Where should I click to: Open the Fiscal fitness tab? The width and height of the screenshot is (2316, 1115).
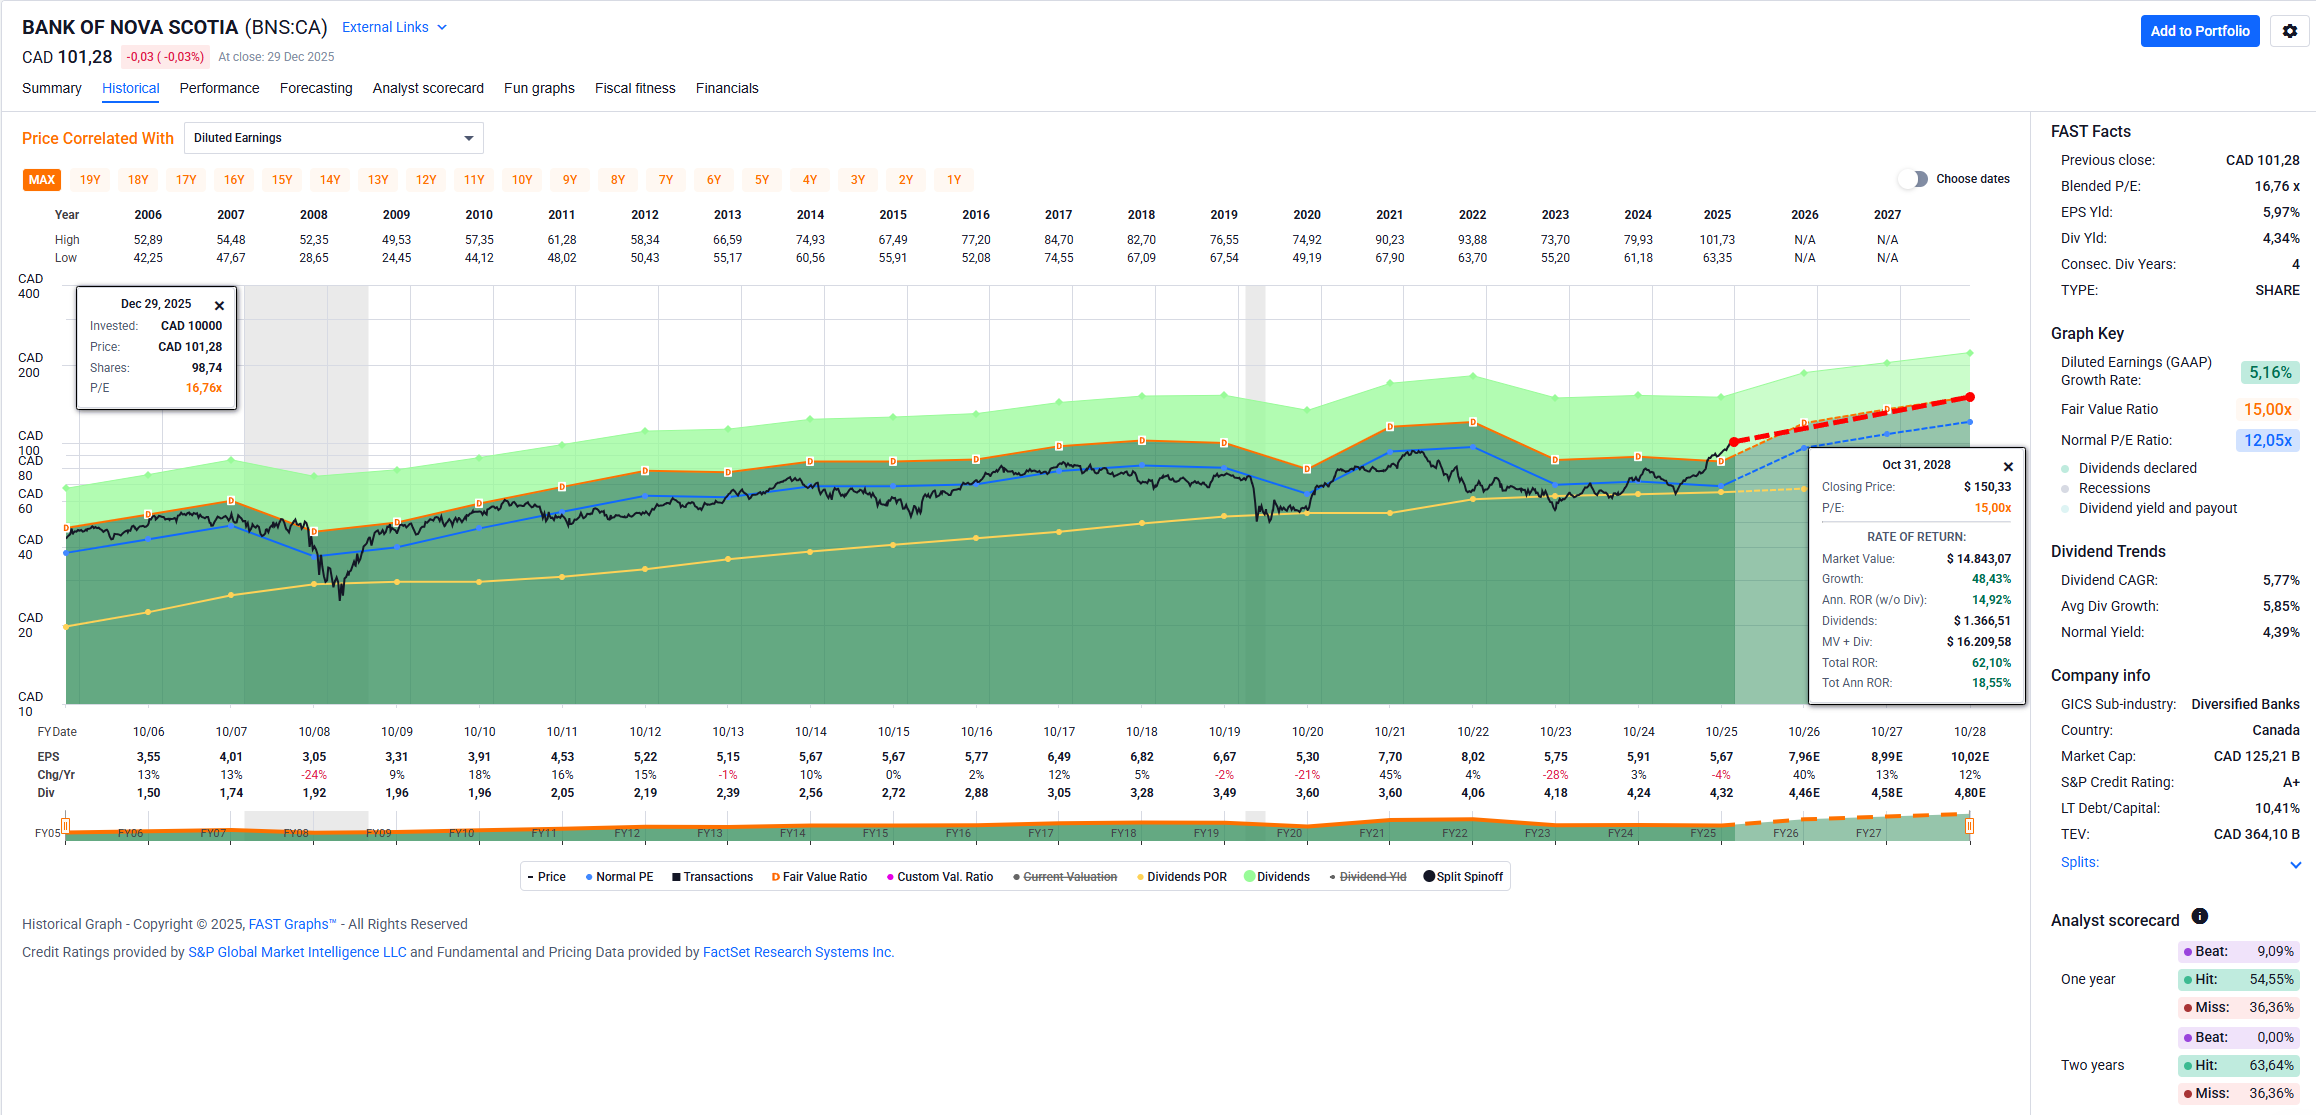click(x=635, y=88)
